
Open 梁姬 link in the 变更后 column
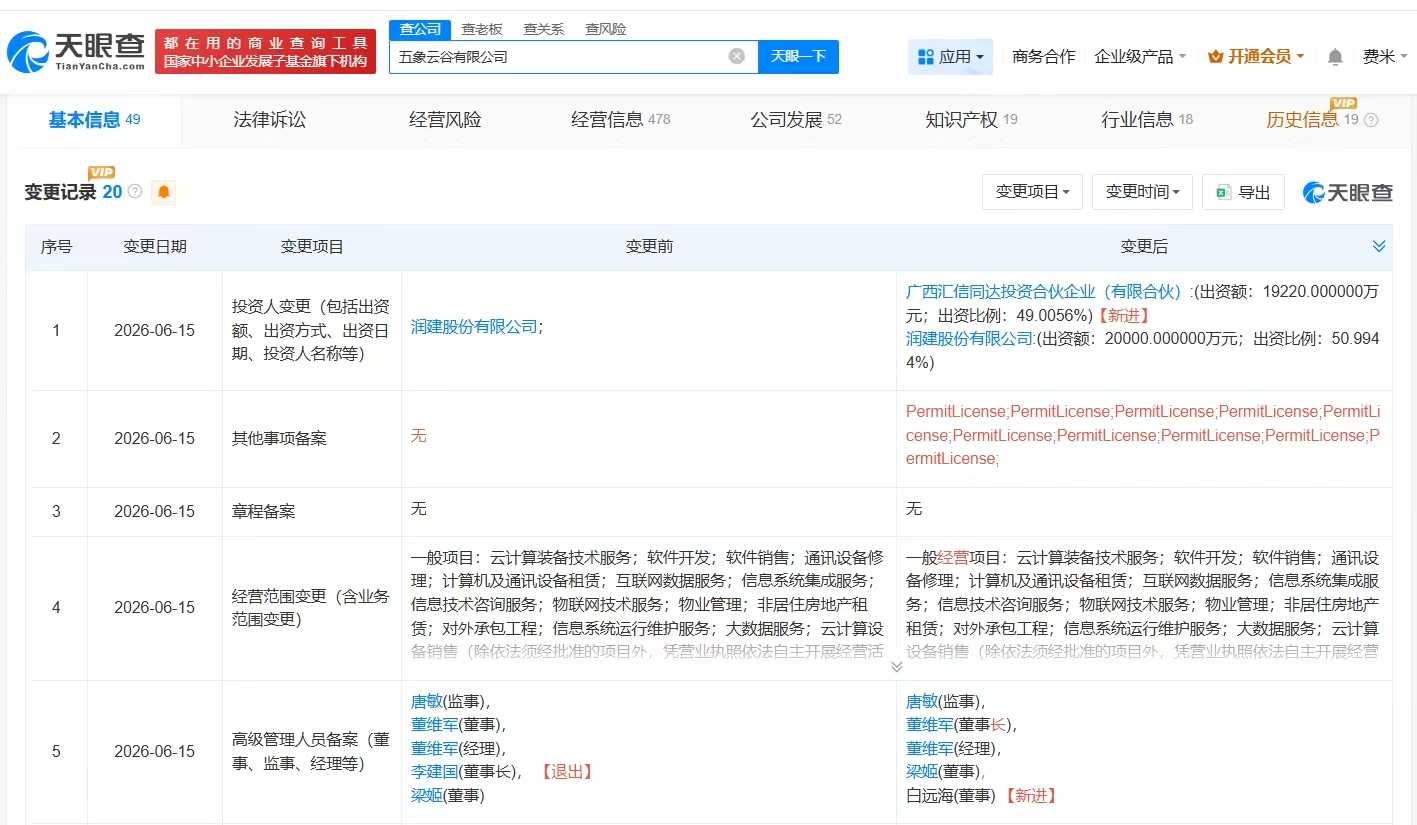pyautogui.click(x=922, y=771)
